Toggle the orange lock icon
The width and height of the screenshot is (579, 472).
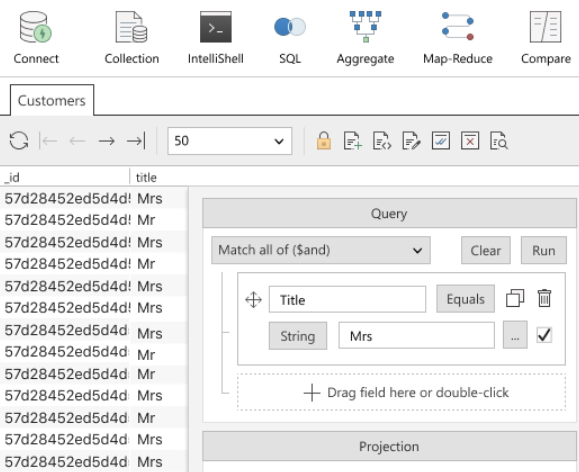click(x=324, y=141)
